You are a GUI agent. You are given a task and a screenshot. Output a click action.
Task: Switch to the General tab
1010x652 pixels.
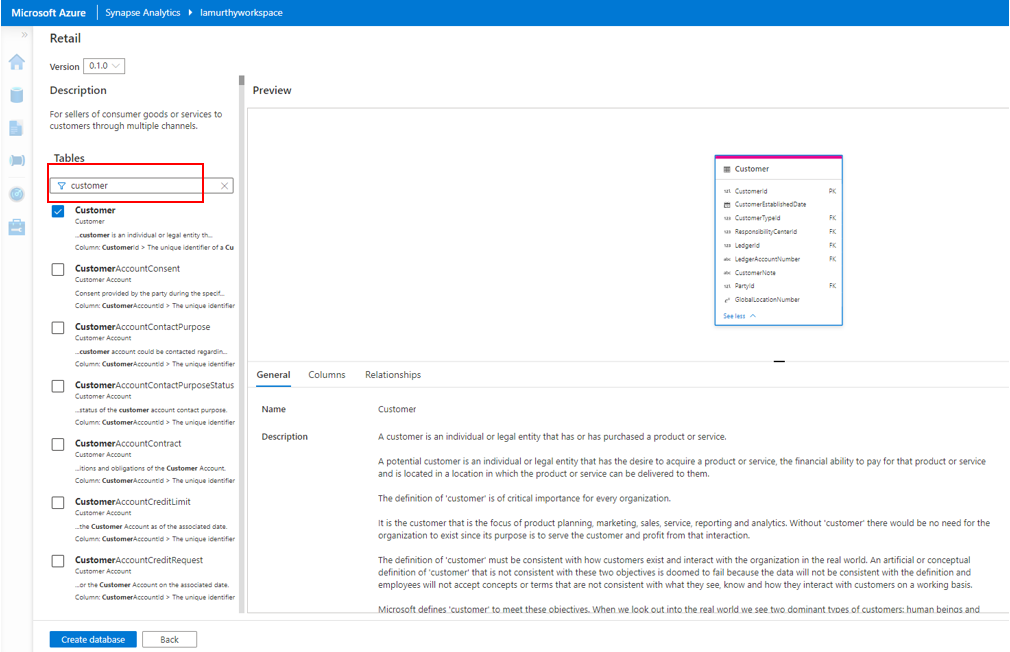[273, 375]
